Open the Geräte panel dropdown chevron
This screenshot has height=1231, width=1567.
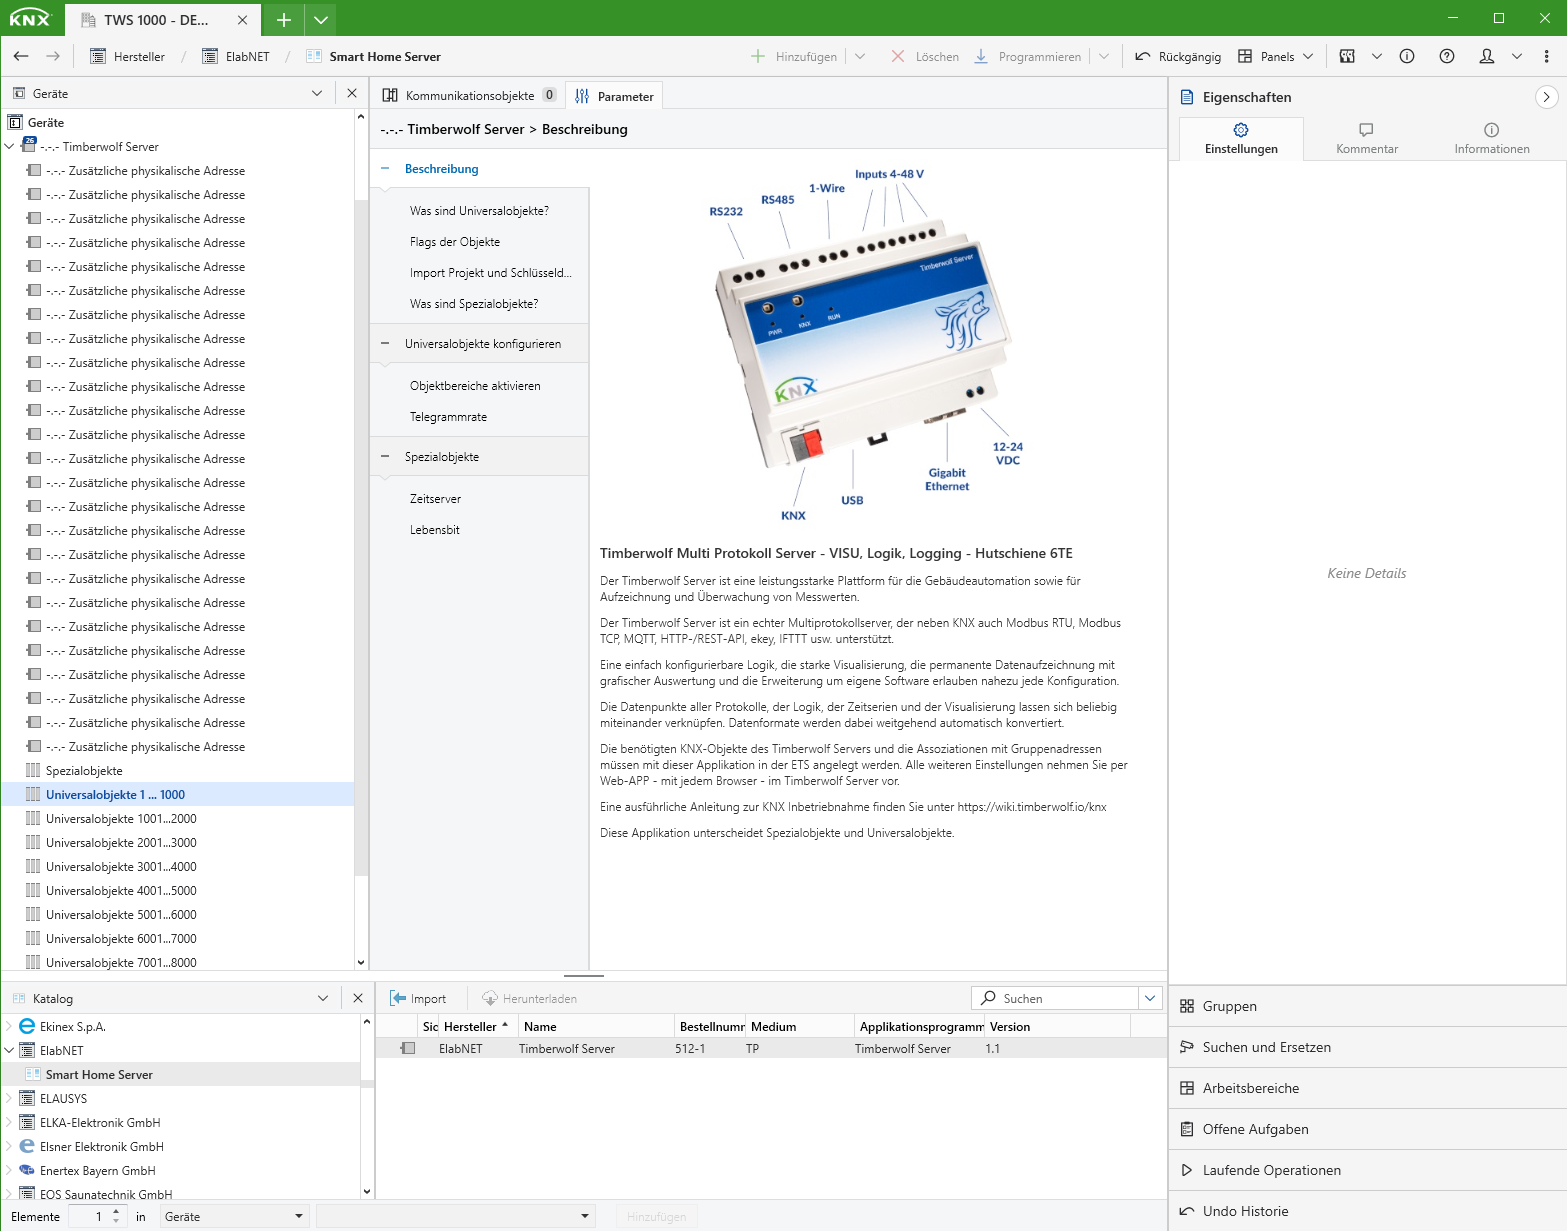317,93
